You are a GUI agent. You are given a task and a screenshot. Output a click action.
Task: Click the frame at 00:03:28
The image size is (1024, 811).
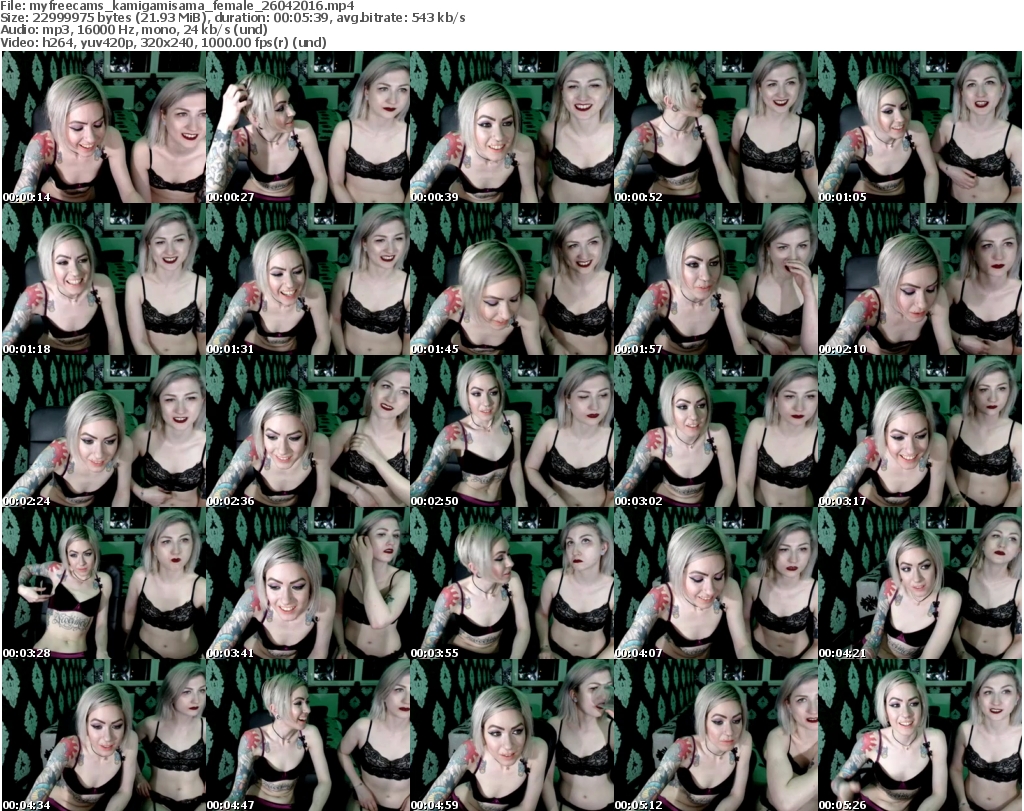tap(104, 583)
